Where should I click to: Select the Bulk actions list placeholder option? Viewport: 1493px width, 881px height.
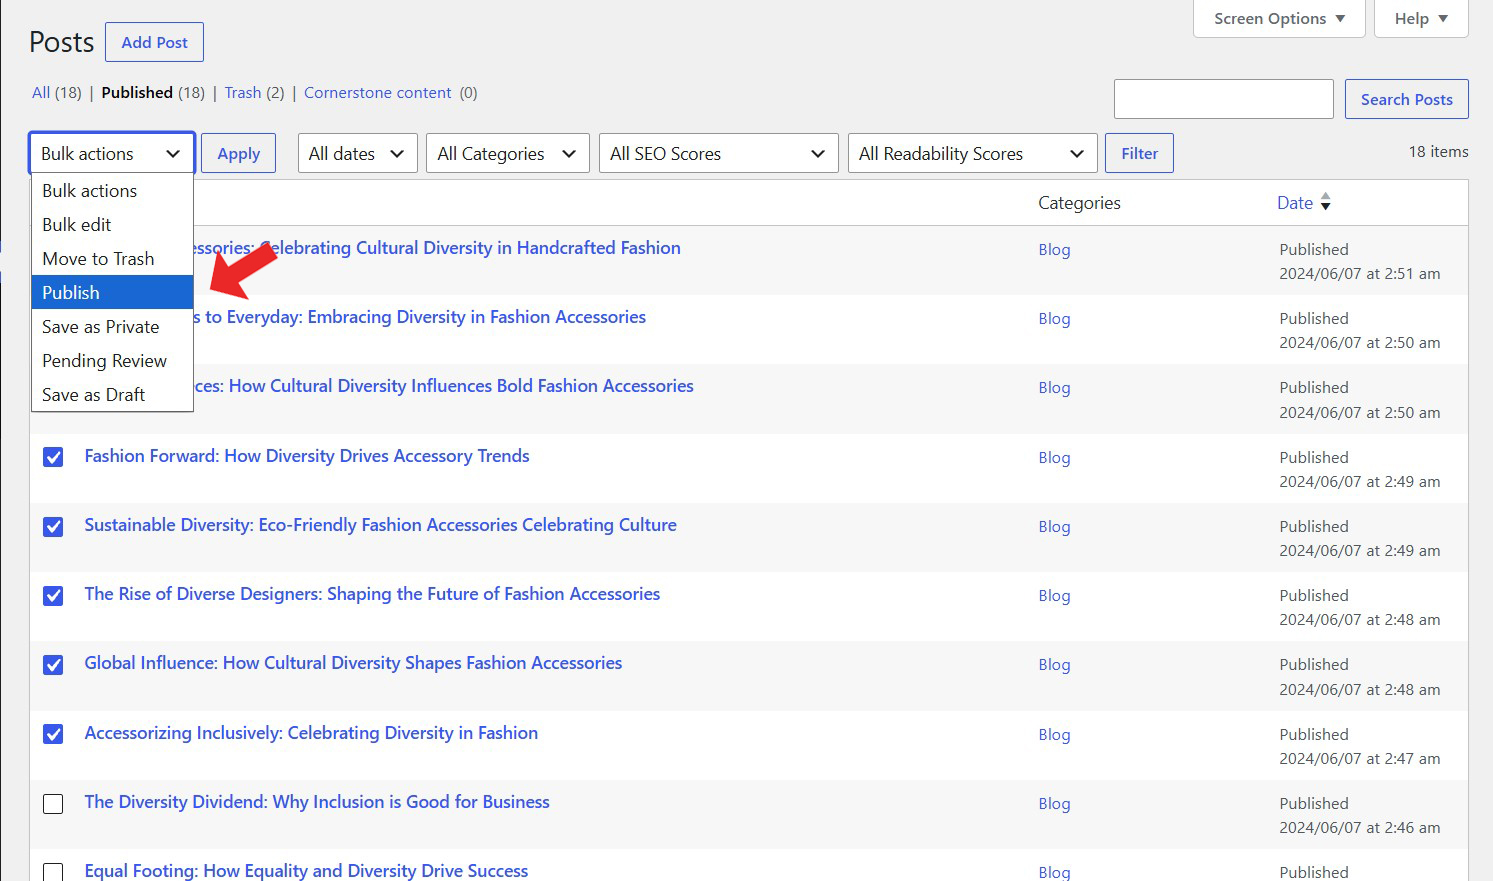coord(112,190)
